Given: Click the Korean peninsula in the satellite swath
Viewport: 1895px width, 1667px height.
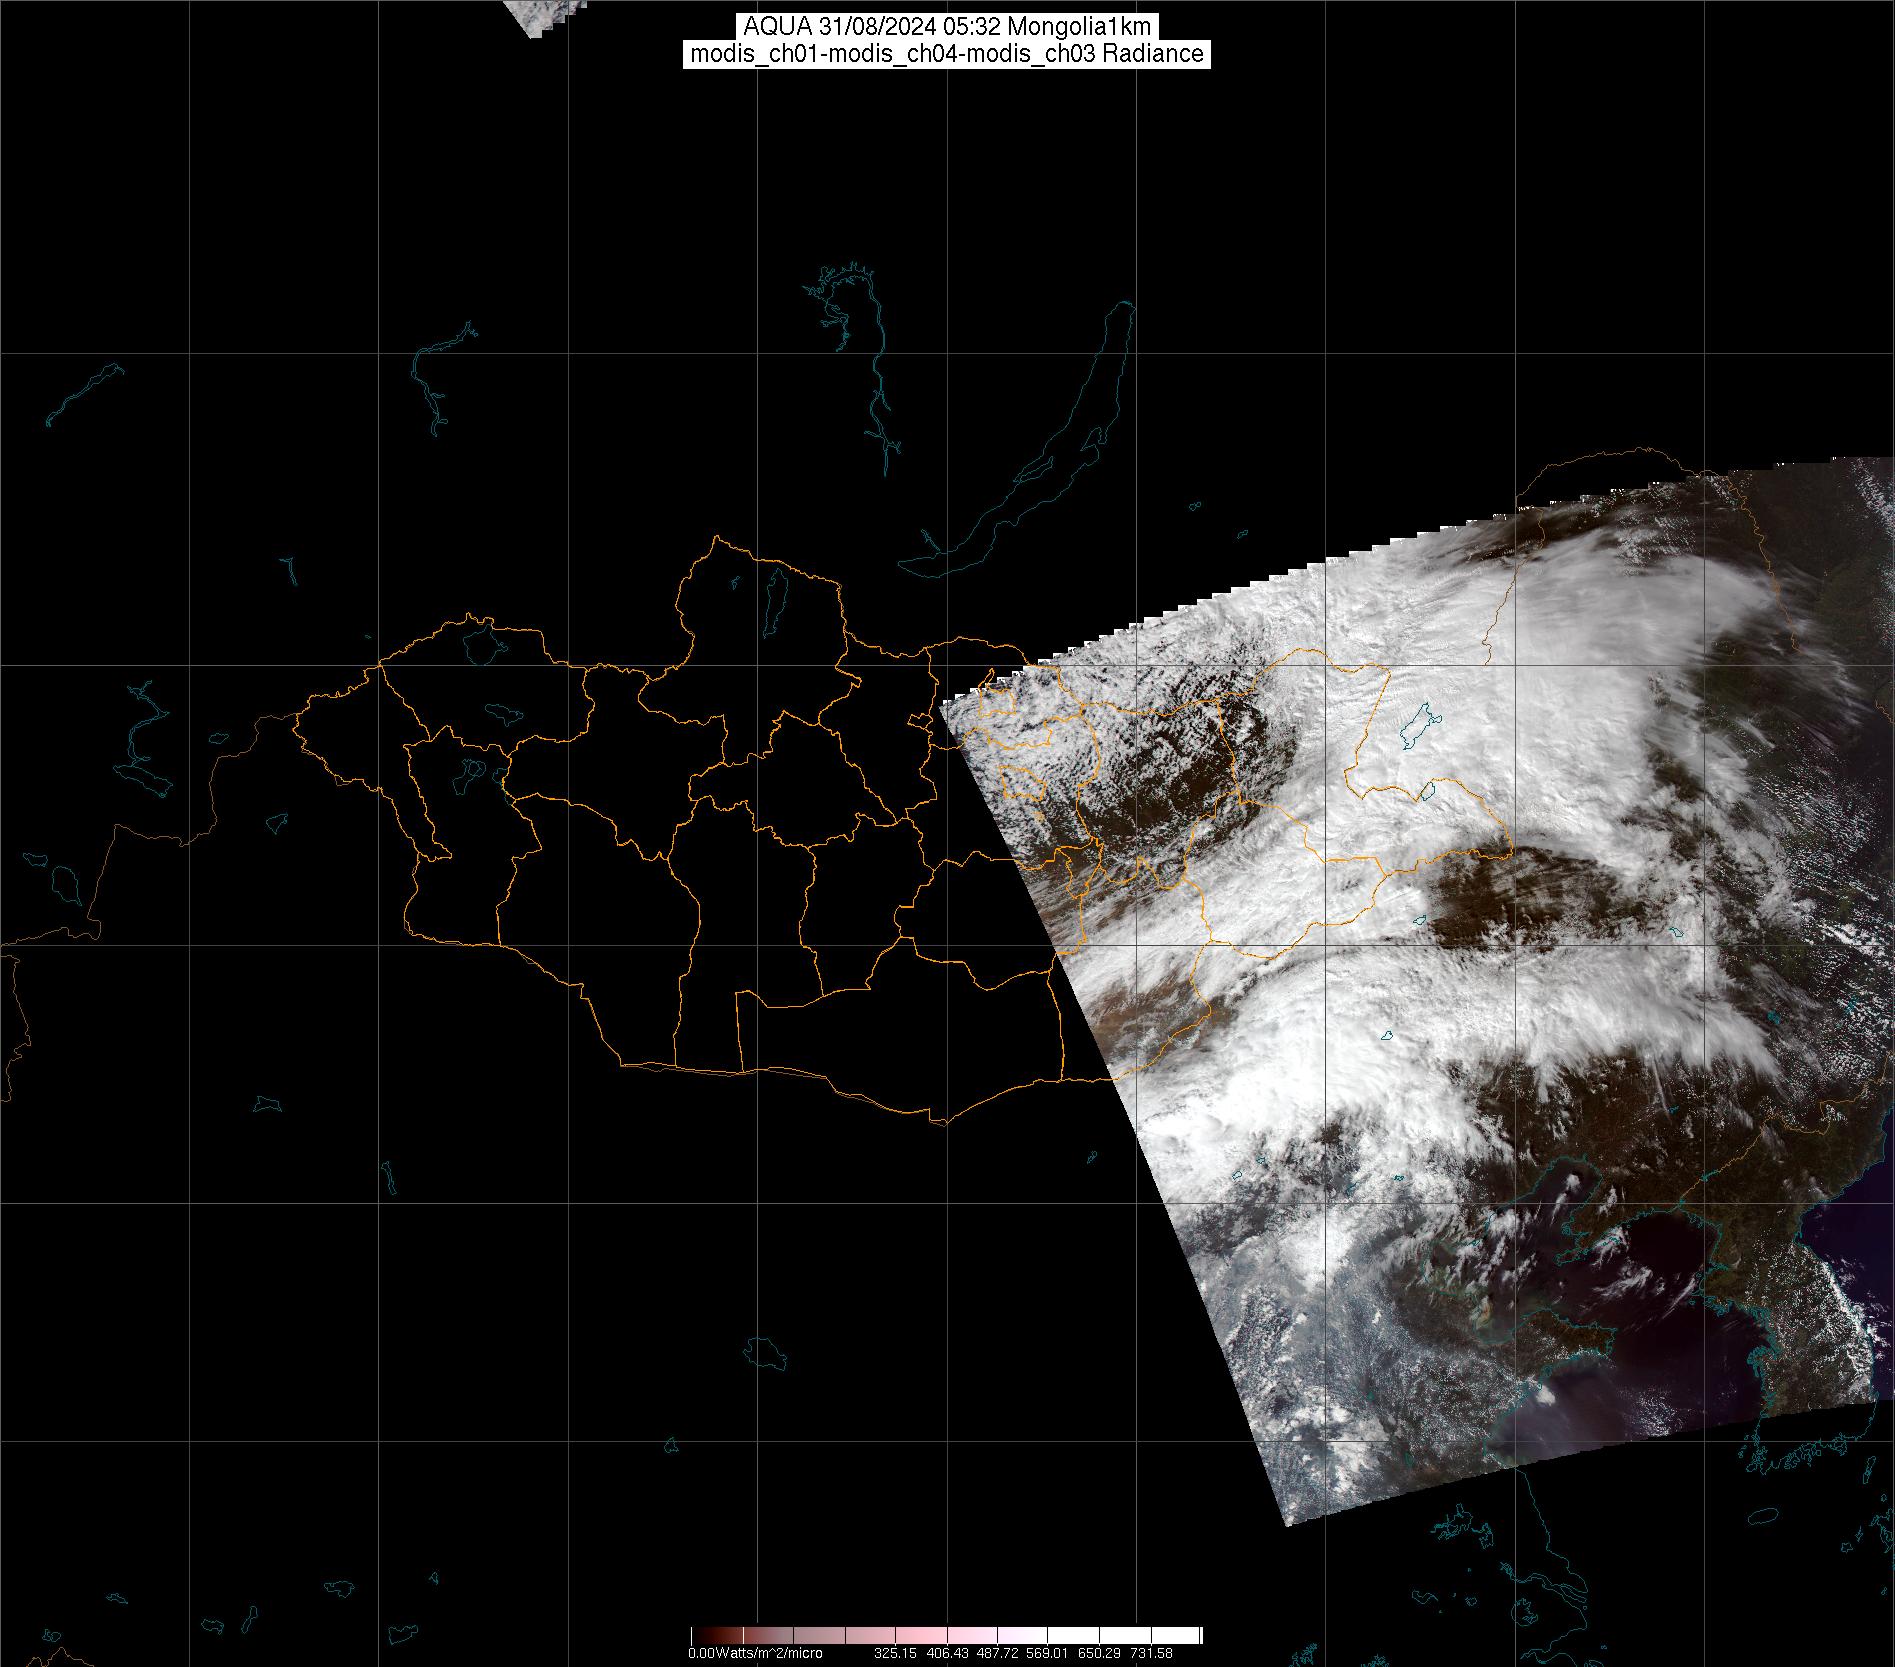Looking at the screenshot, I should pos(1790,1340).
